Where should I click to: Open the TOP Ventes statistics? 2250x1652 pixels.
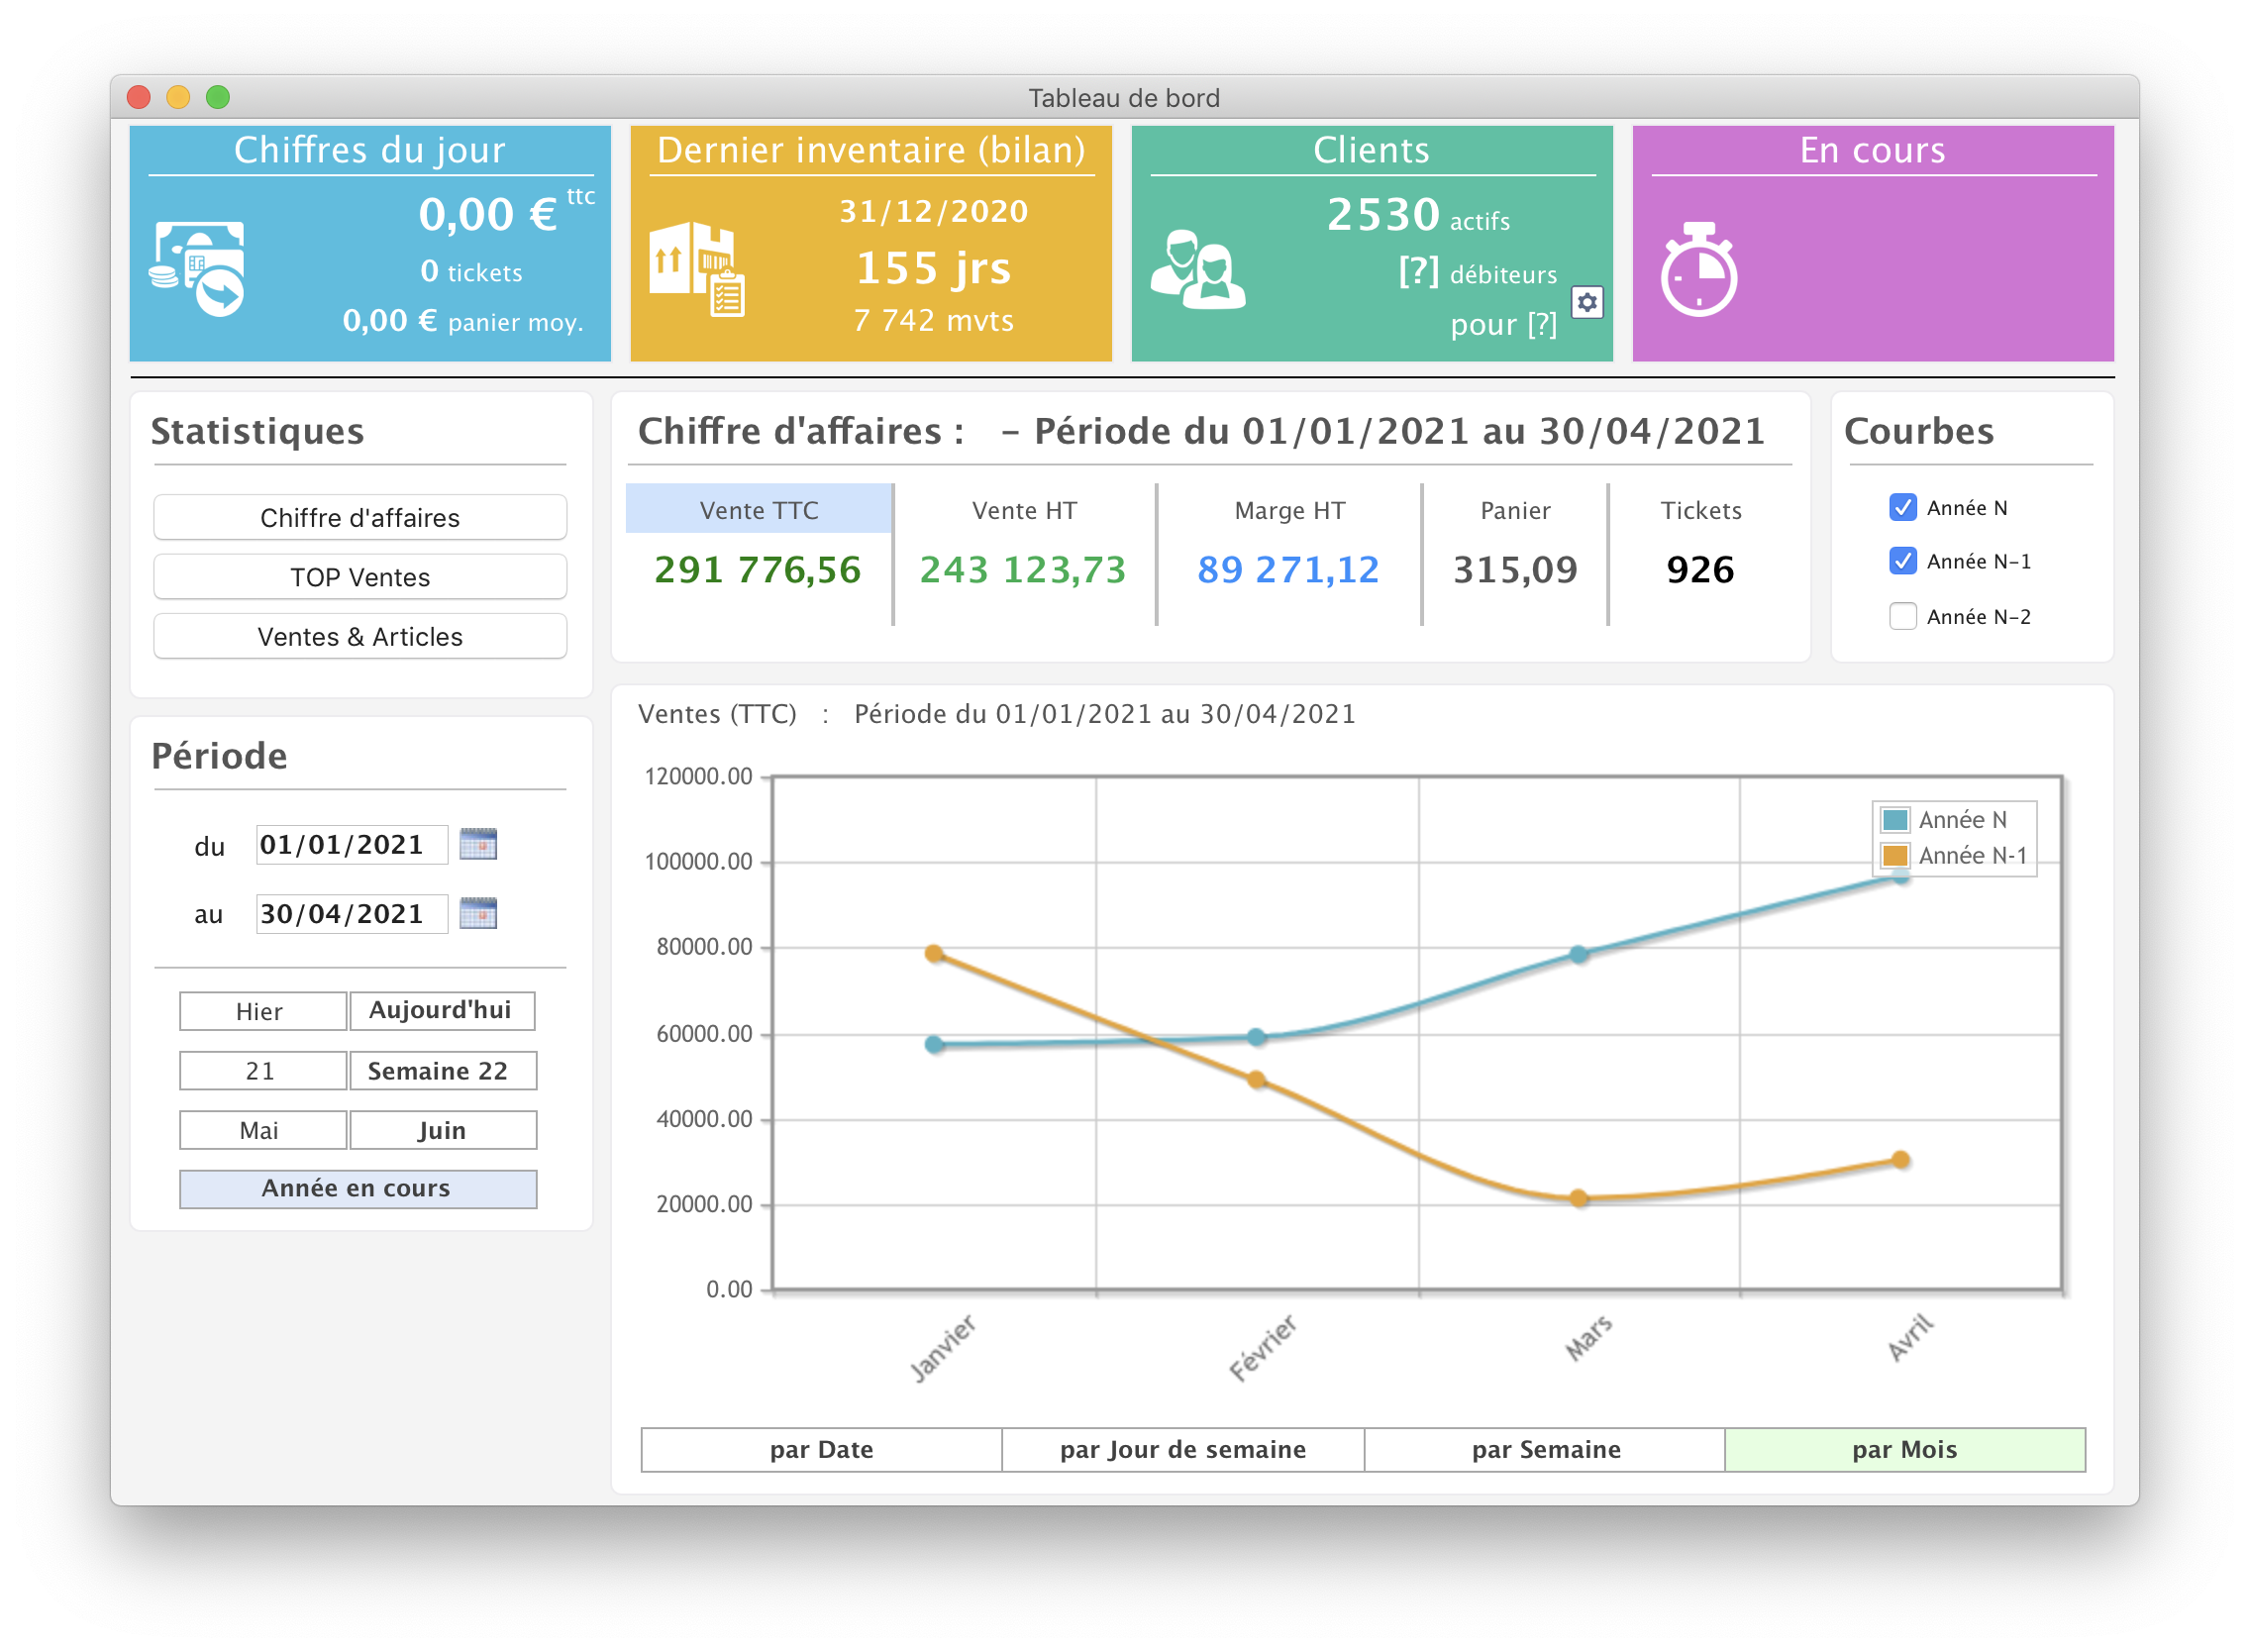[x=360, y=577]
